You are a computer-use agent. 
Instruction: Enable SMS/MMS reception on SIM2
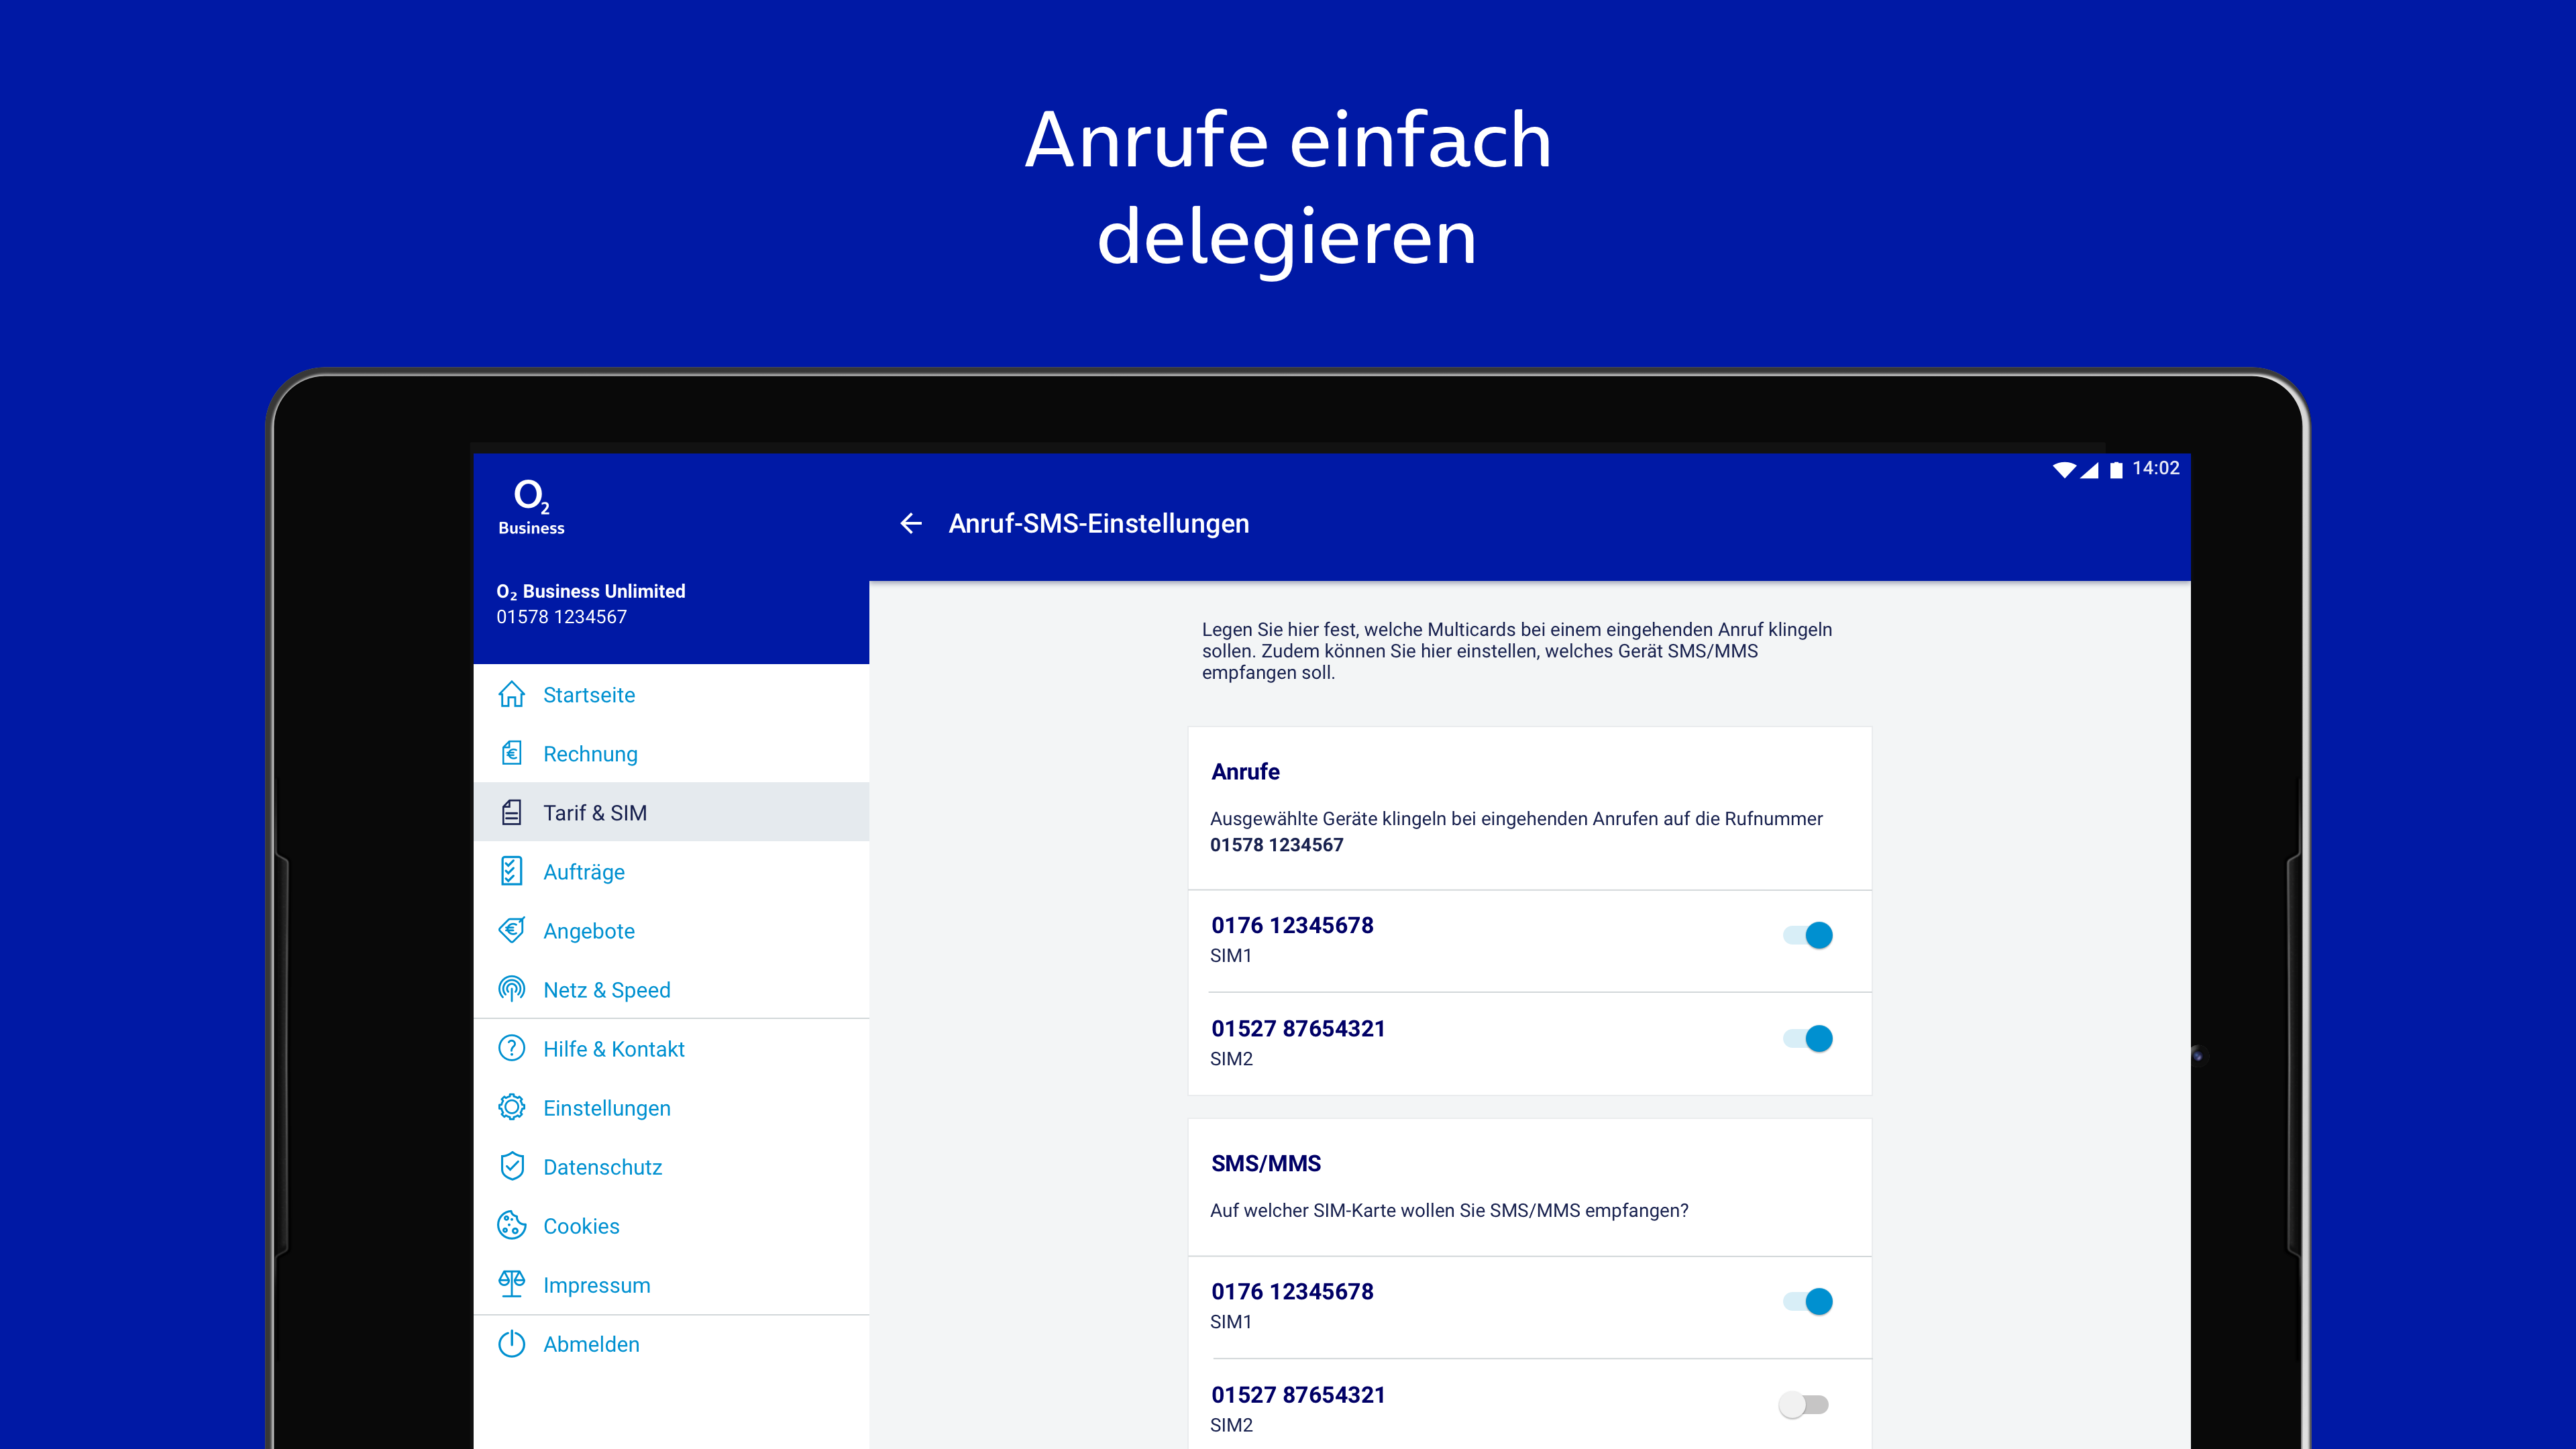point(1803,1404)
